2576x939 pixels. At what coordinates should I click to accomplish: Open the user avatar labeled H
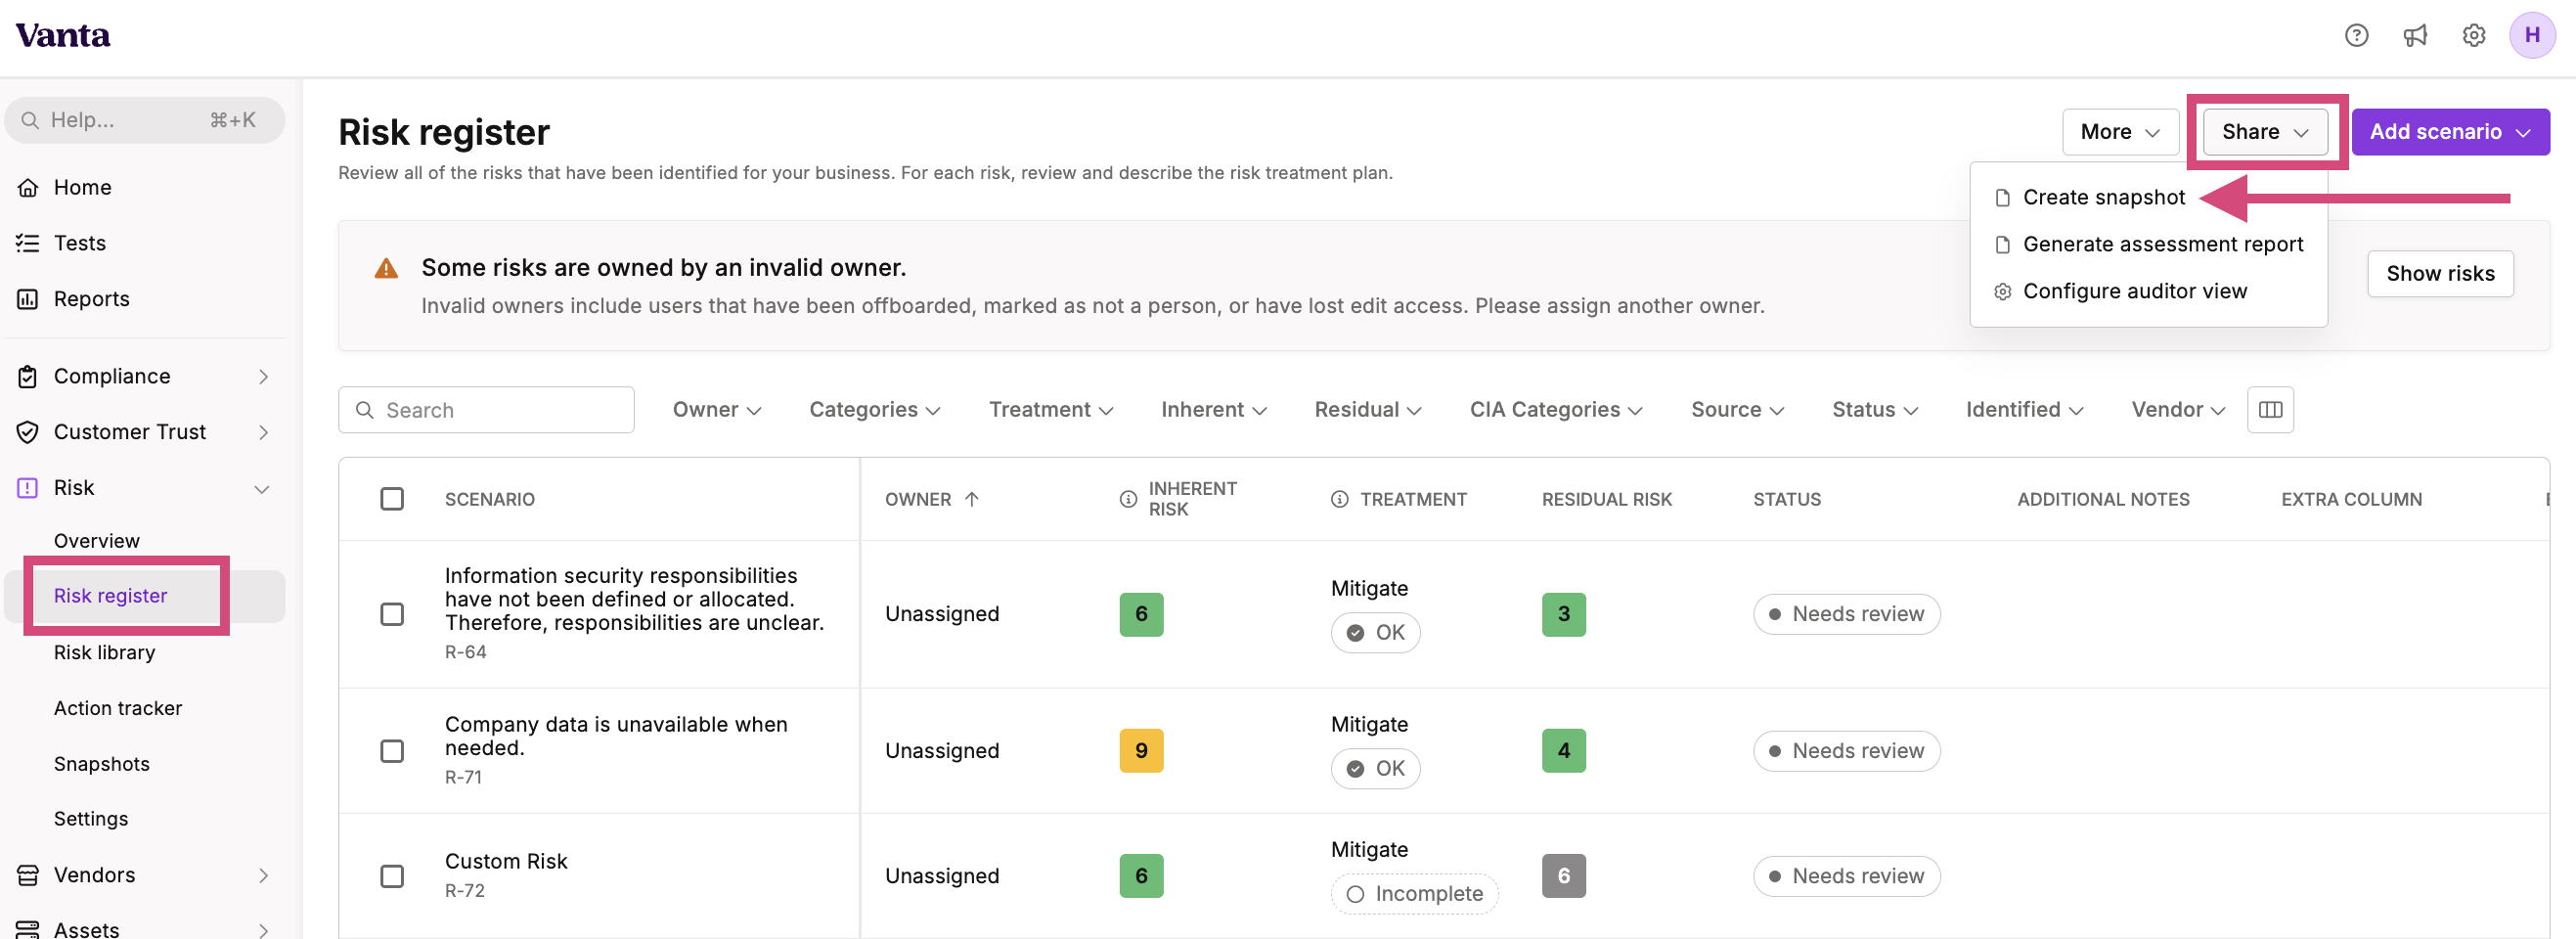(x=2531, y=35)
